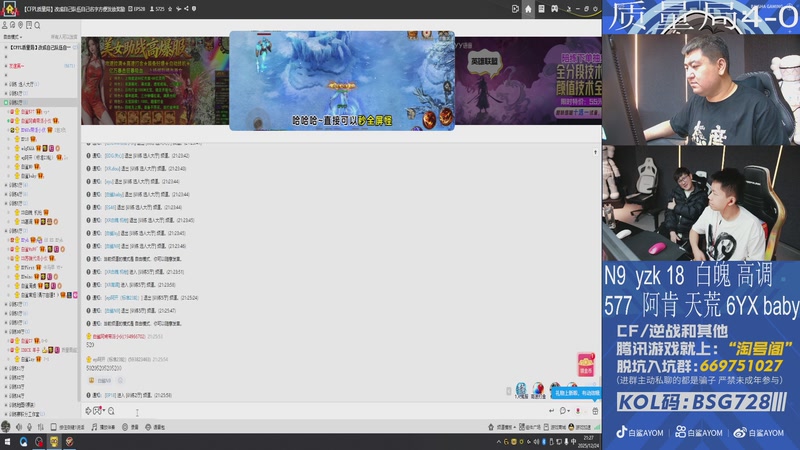The image size is (800, 450).
Task: Click the star favorite channel icon
Action: (x=170, y=9)
